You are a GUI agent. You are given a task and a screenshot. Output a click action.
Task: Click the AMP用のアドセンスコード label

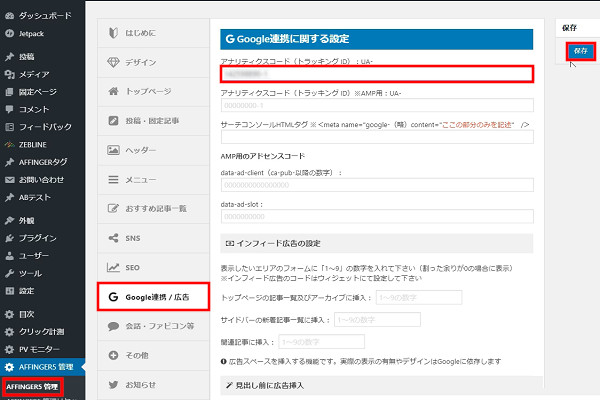tap(262, 156)
